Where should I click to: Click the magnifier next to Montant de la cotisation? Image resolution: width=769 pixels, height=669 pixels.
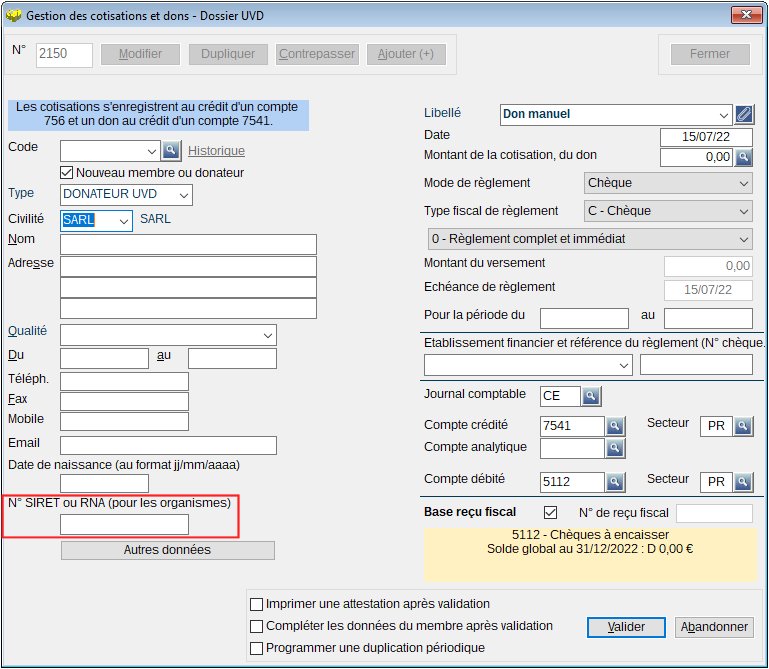click(743, 157)
